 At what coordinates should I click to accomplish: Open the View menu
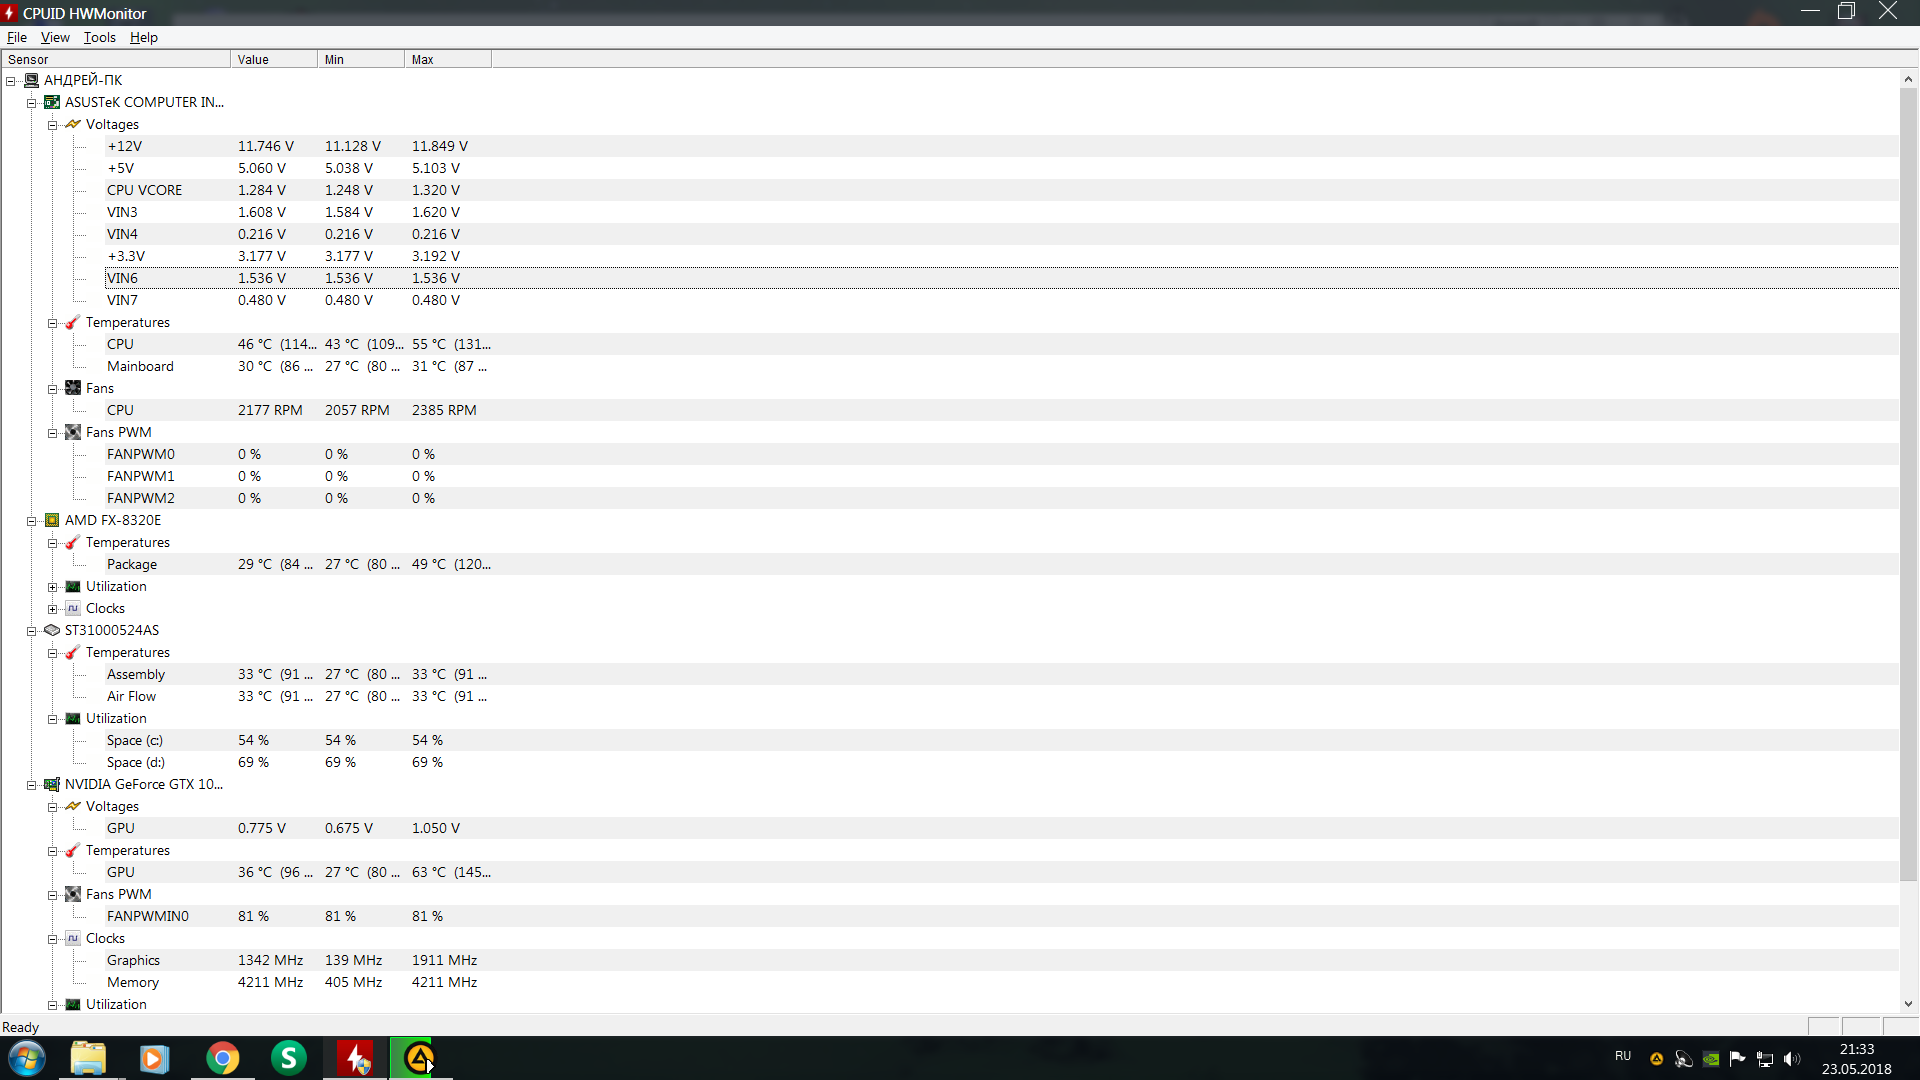point(55,37)
